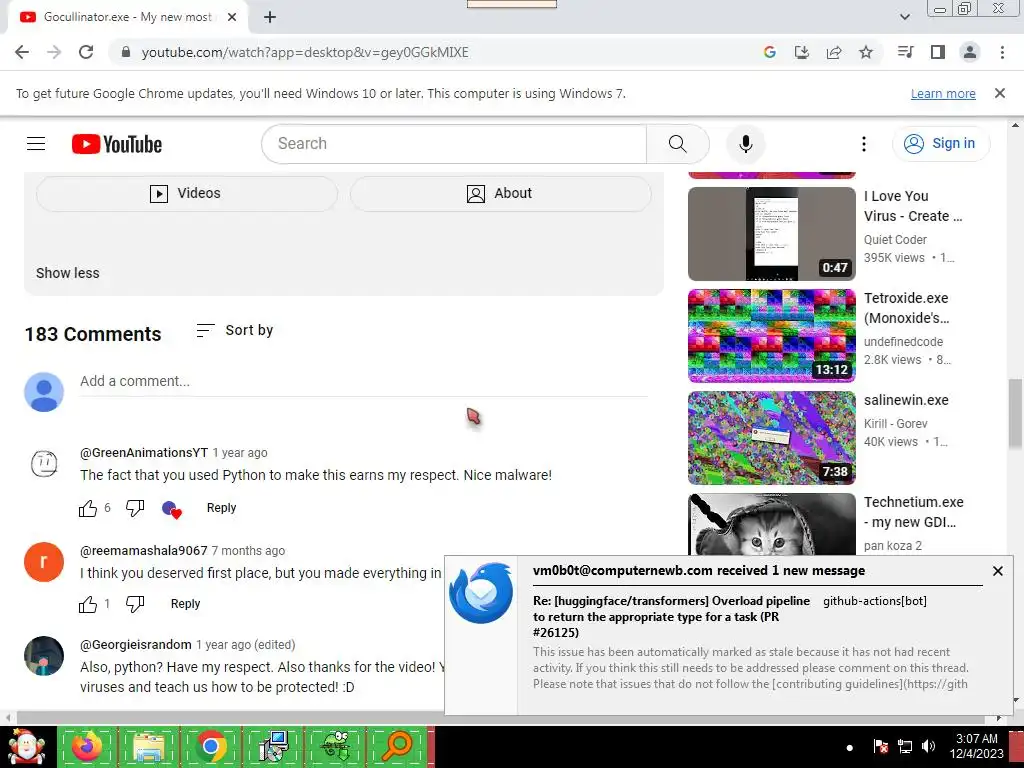Open I Love You Virus video thumbnail

coord(771,234)
